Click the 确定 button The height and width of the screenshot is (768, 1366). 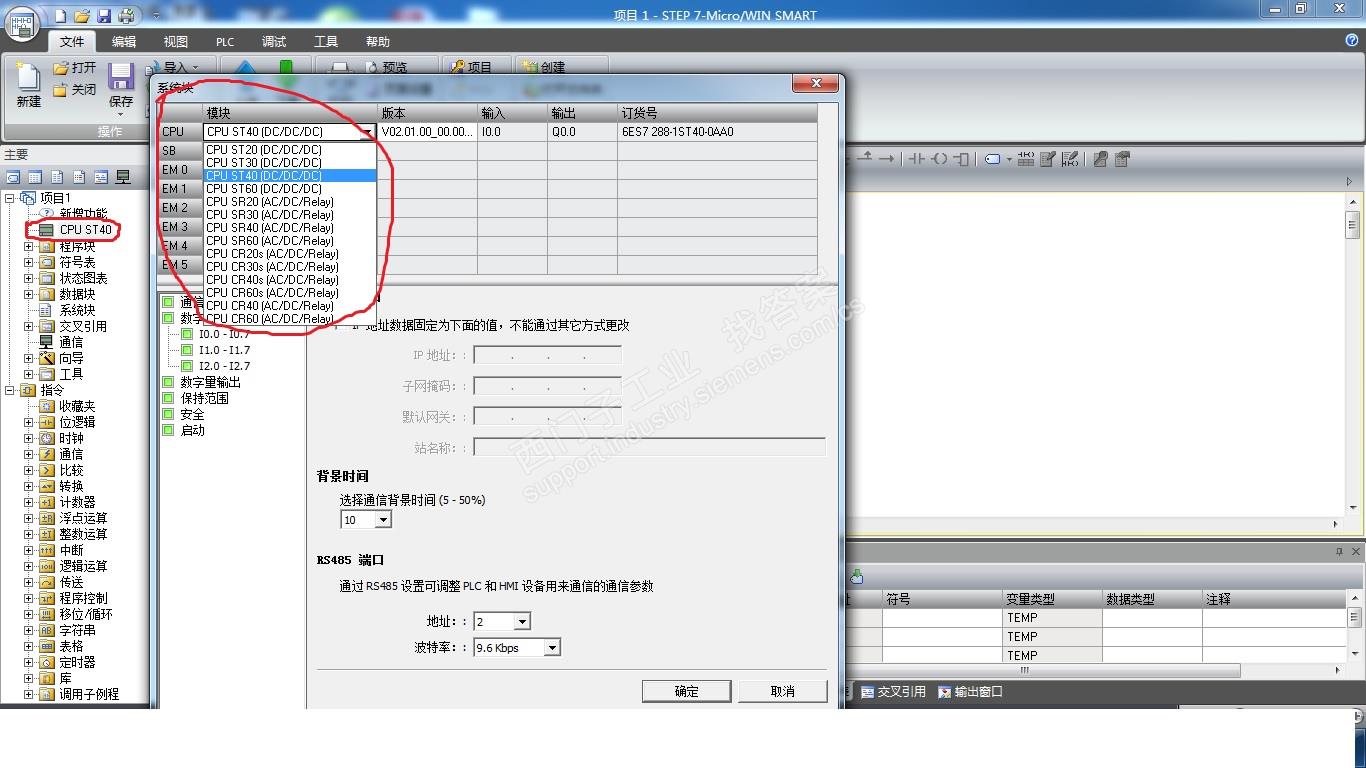click(687, 691)
